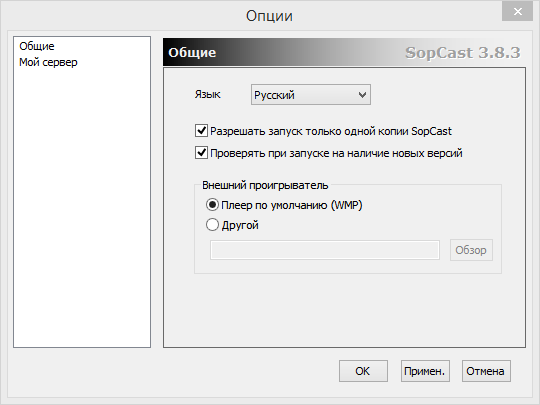This screenshot has height=405, width=540.
Task: Click the Язык label next to combo box
Action: click(207, 94)
